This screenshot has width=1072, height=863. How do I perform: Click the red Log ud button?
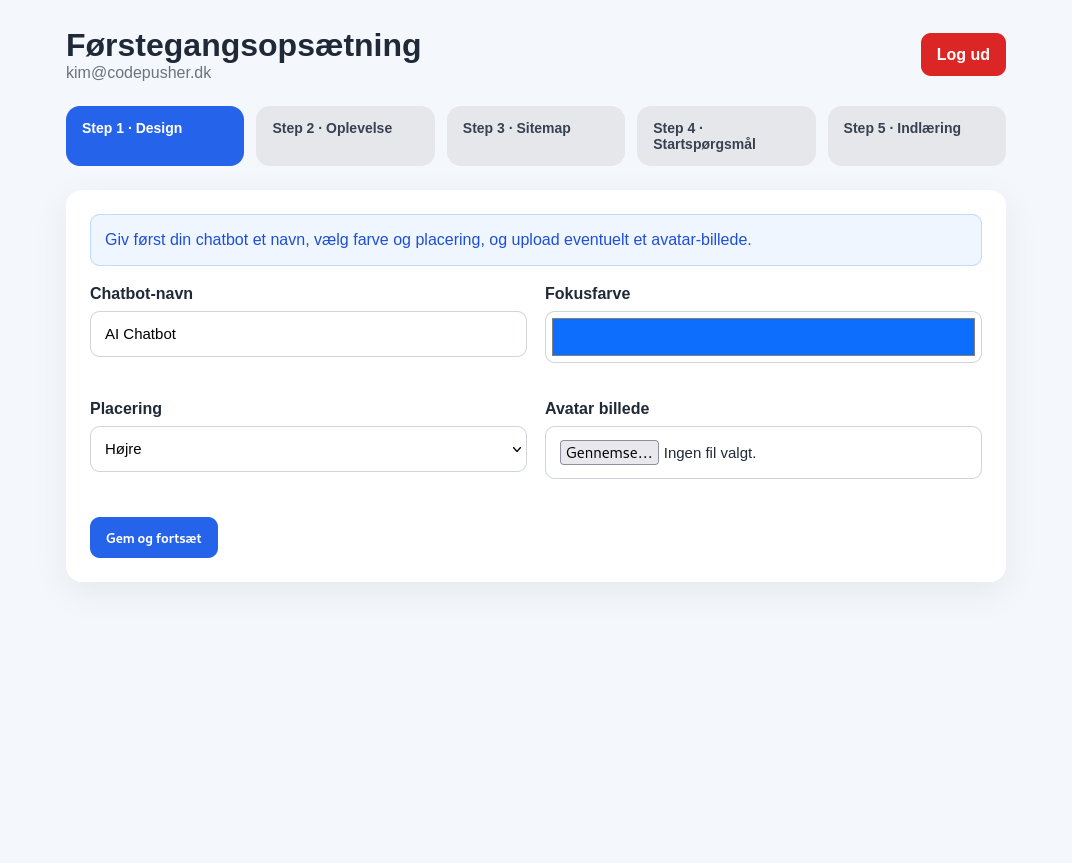pyautogui.click(x=962, y=54)
